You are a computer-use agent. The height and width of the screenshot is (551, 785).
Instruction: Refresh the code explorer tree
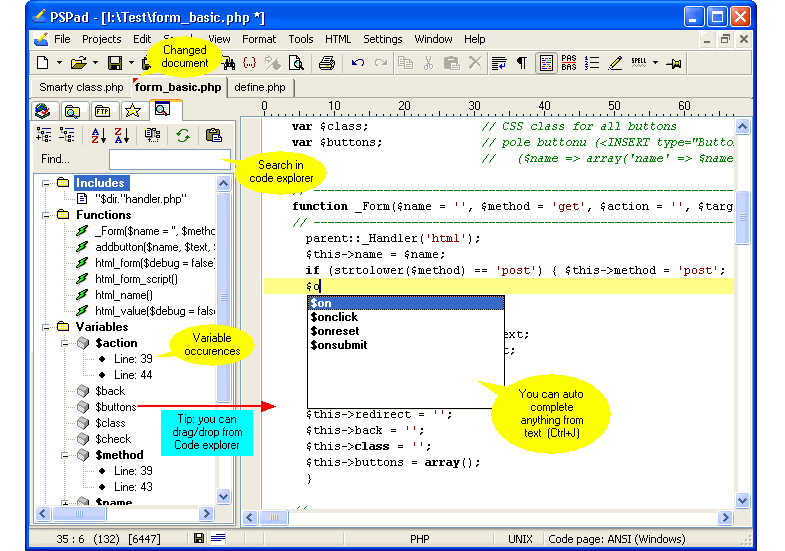(x=183, y=135)
